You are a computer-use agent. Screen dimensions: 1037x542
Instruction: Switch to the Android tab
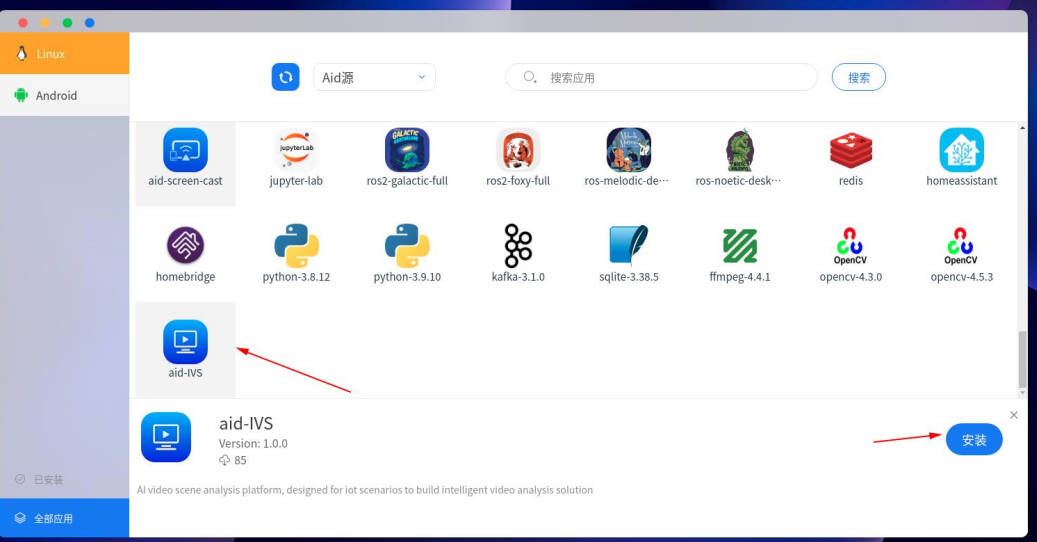tap(65, 95)
